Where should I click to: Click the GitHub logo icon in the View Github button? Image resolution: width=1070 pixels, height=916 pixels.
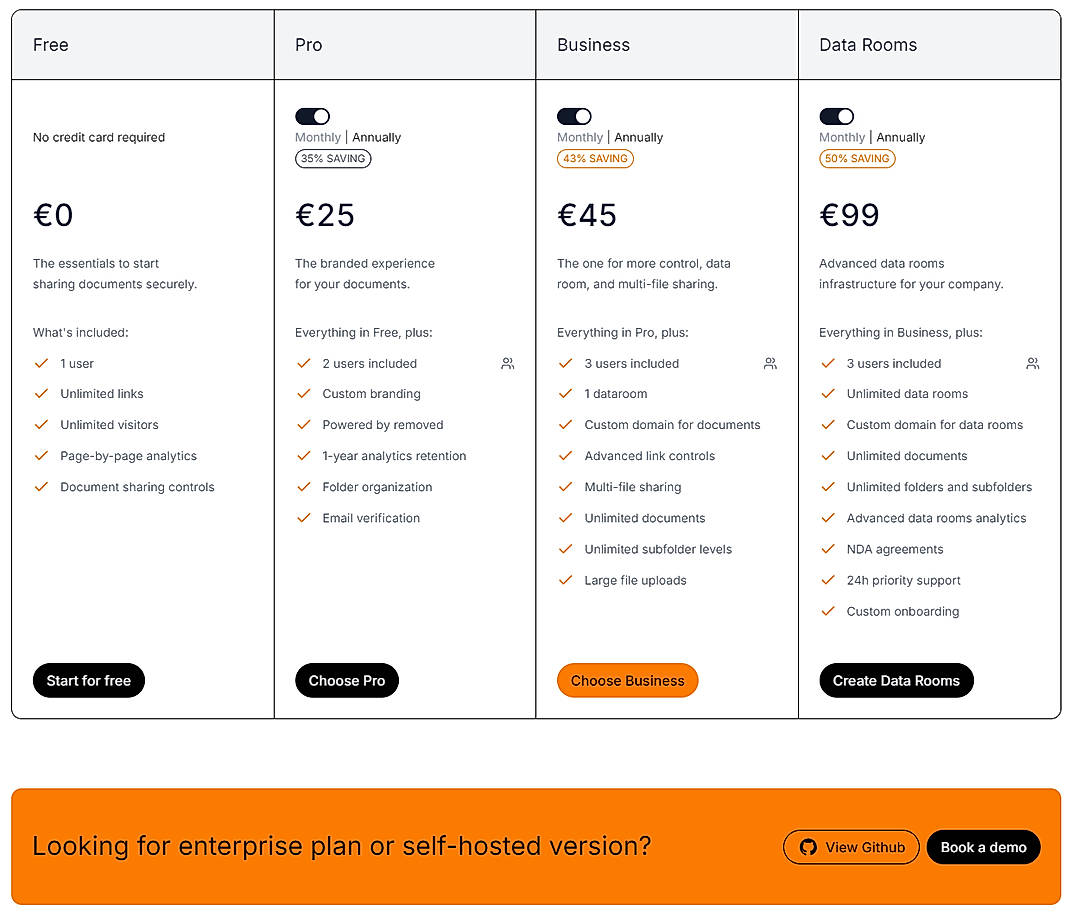coord(807,847)
